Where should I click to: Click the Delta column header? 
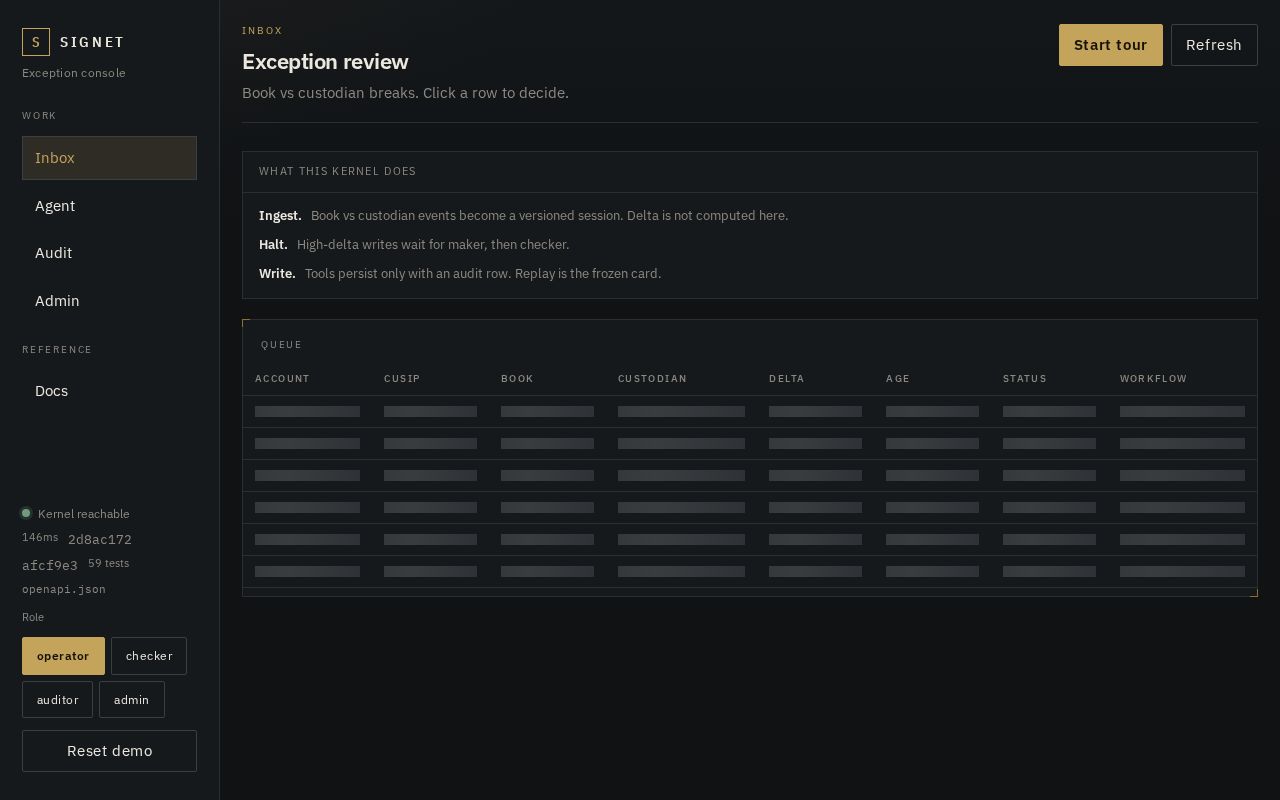pyautogui.click(x=786, y=378)
